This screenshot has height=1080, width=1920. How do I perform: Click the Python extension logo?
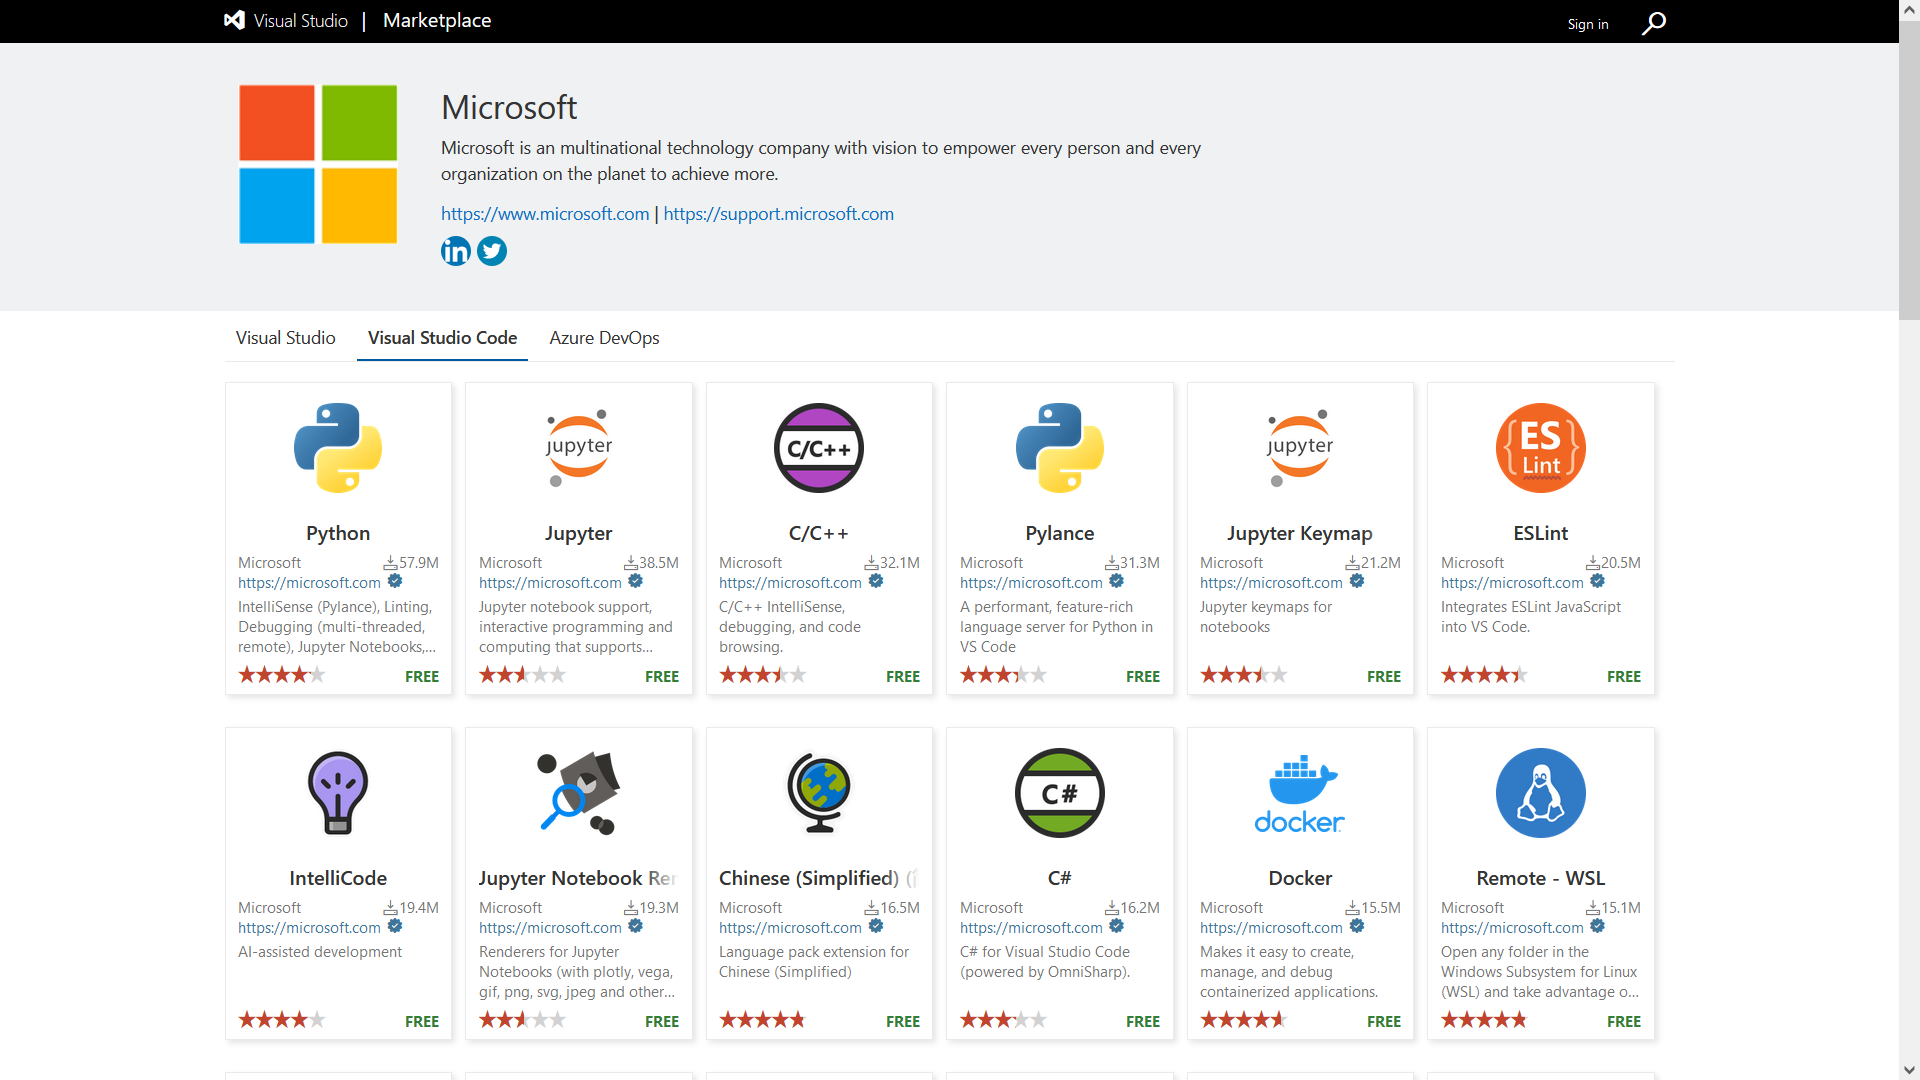pyautogui.click(x=338, y=448)
